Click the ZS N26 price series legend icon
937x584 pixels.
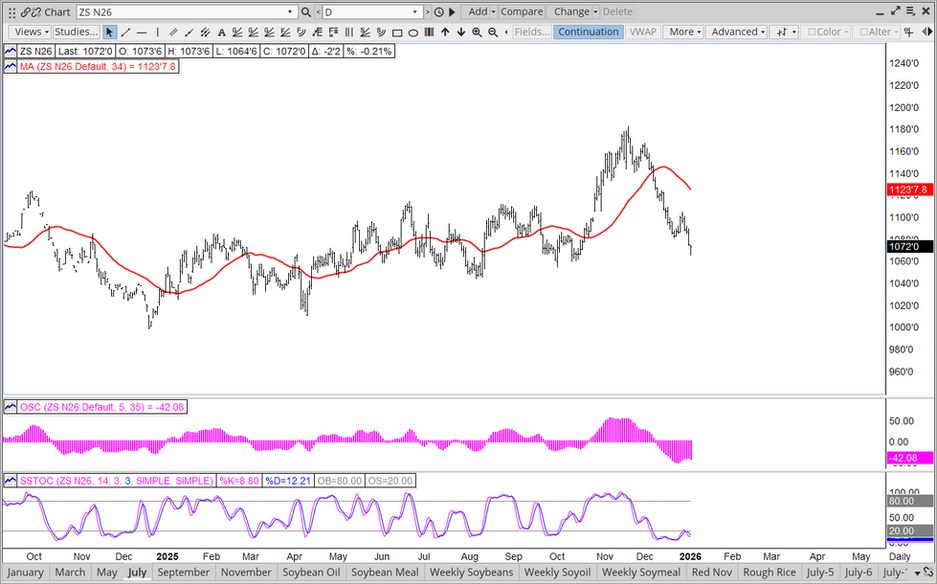[x=10, y=51]
